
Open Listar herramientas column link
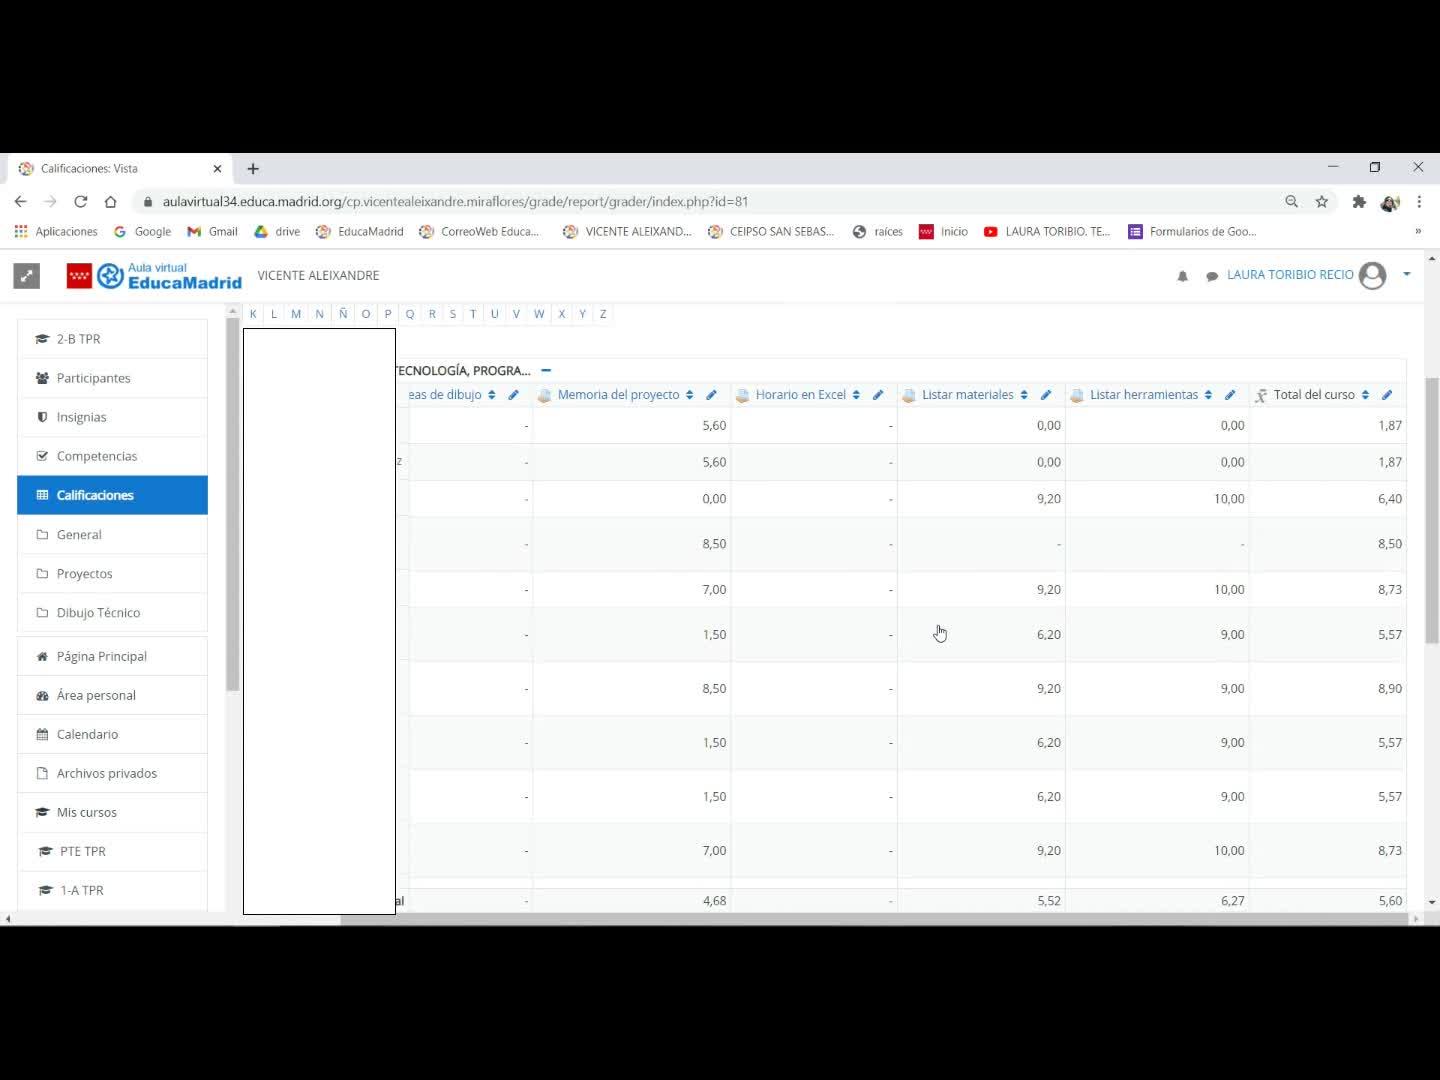pos(1143,395)
